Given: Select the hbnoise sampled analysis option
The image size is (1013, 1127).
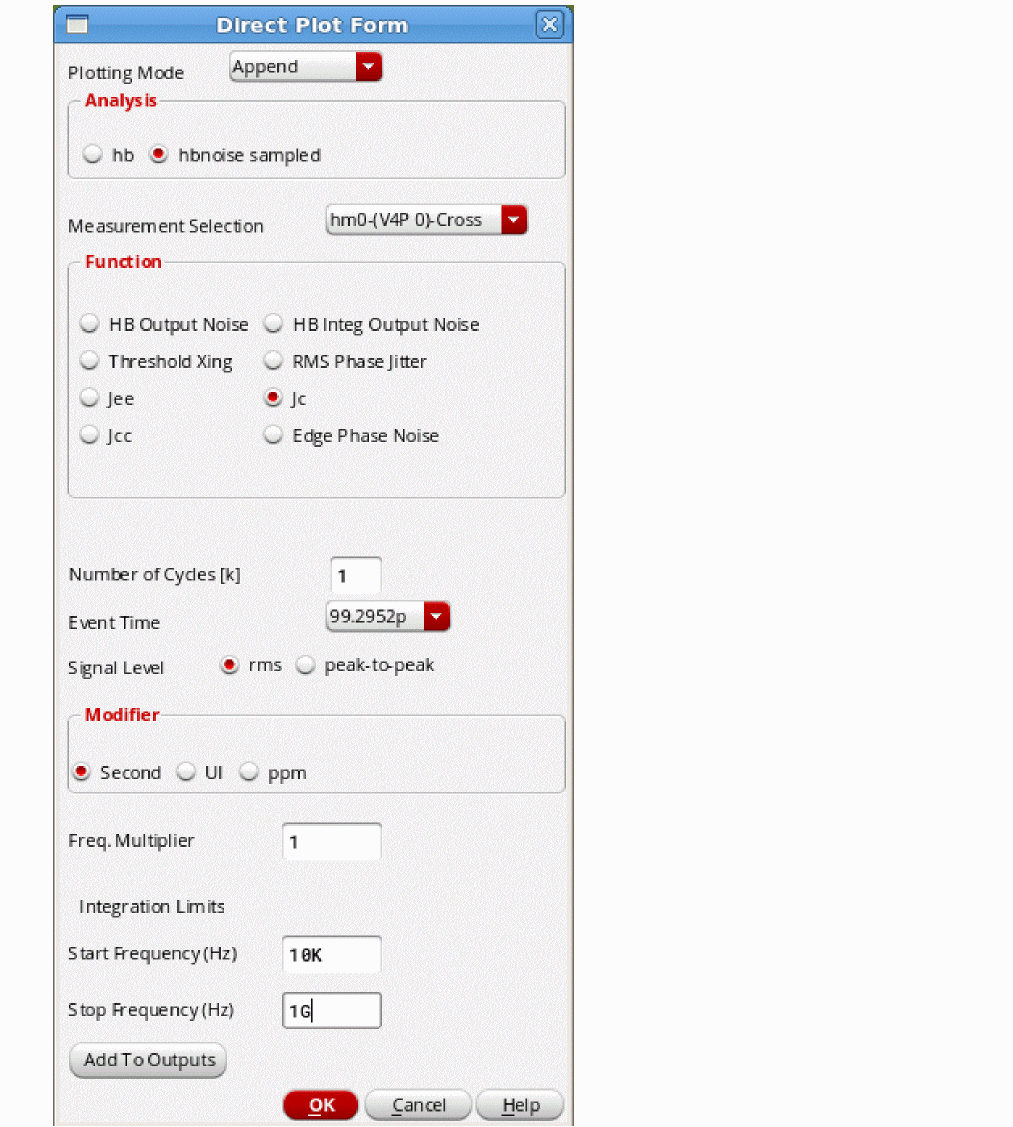Looking at the screenshot, I should point(159,155).
